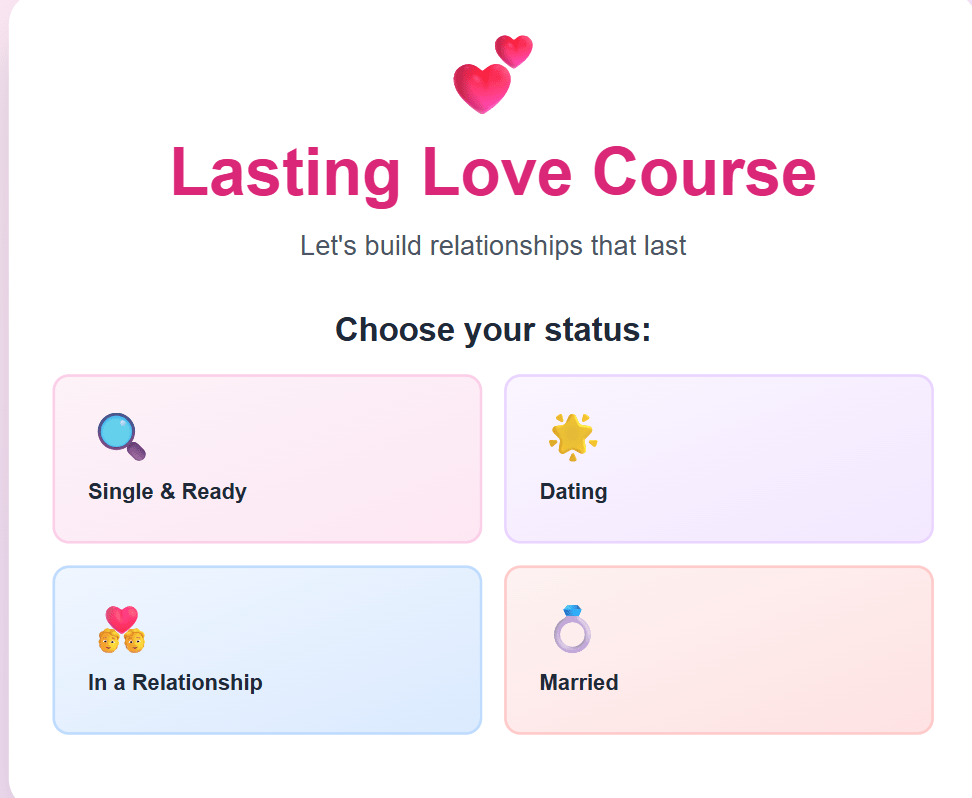This screenshot has width=972, height=798.
Task: Select the Married status card
Action: pos(718,650)
